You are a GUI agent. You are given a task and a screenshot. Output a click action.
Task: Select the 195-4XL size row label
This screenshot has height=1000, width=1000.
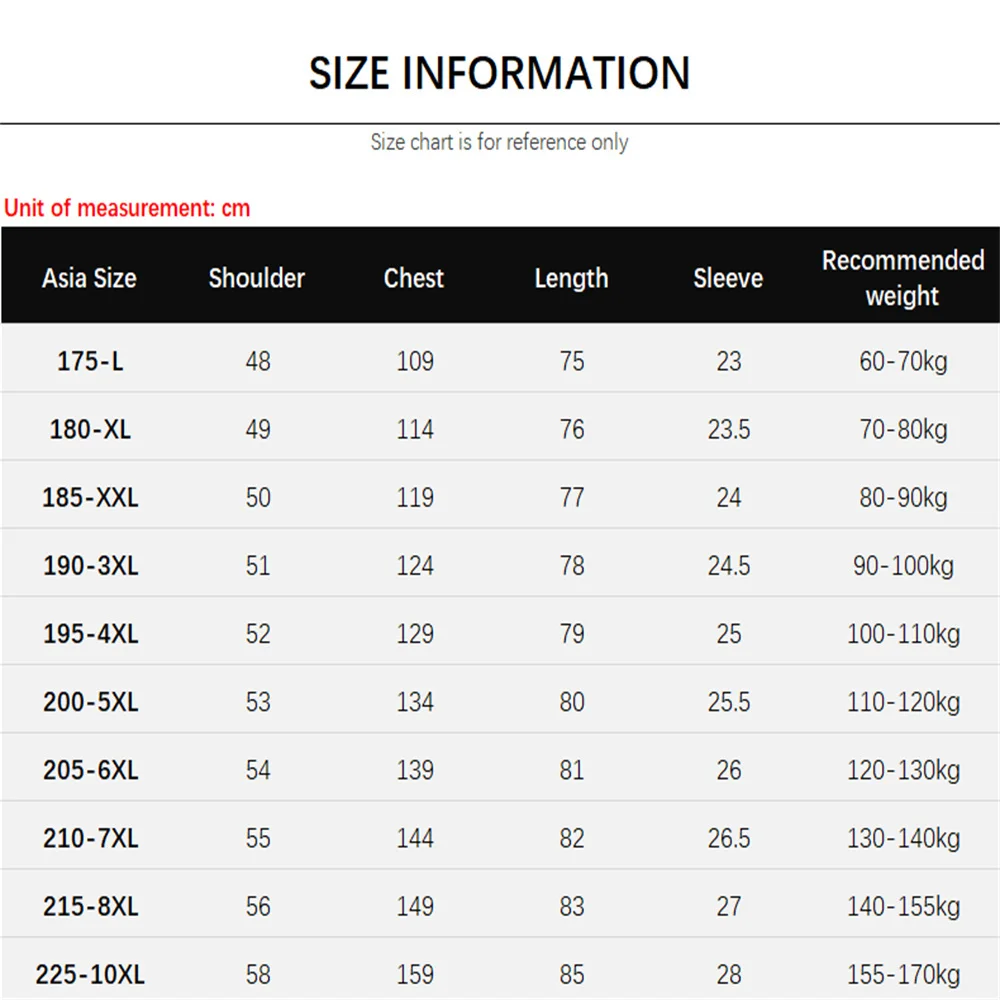click(x=90, y=634)
